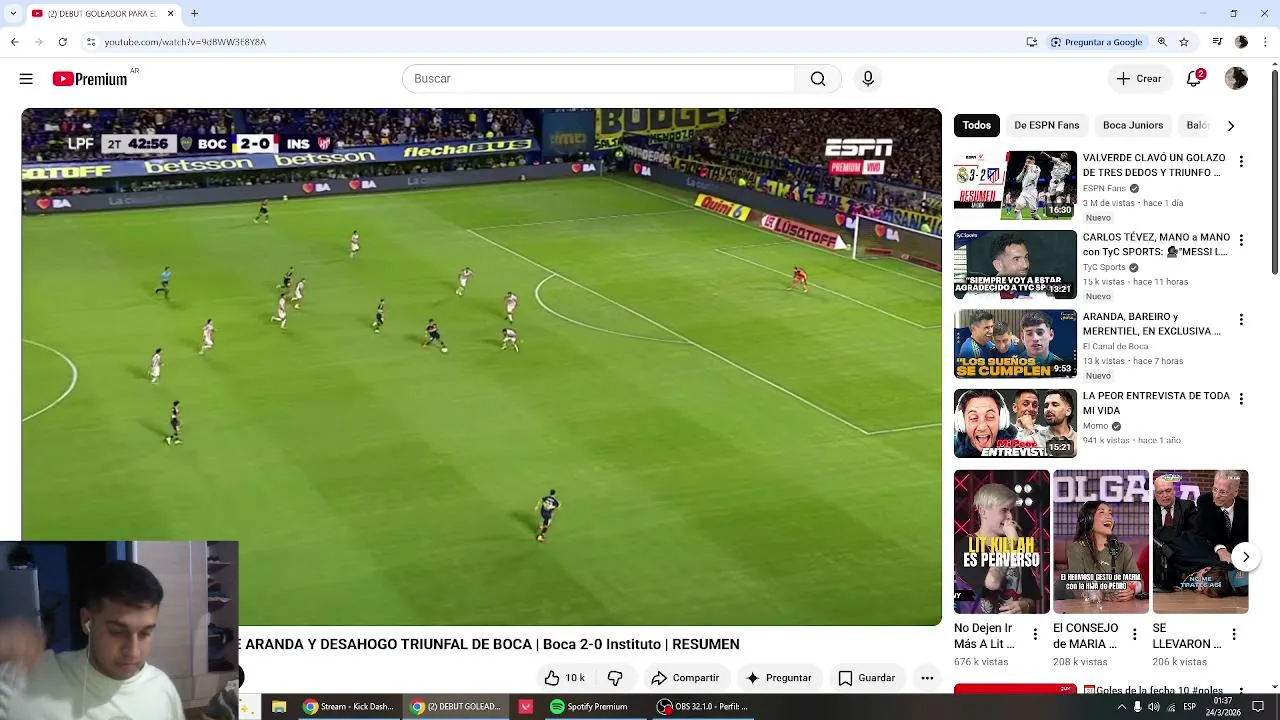View site information icon beside URL

coord(90,42)
